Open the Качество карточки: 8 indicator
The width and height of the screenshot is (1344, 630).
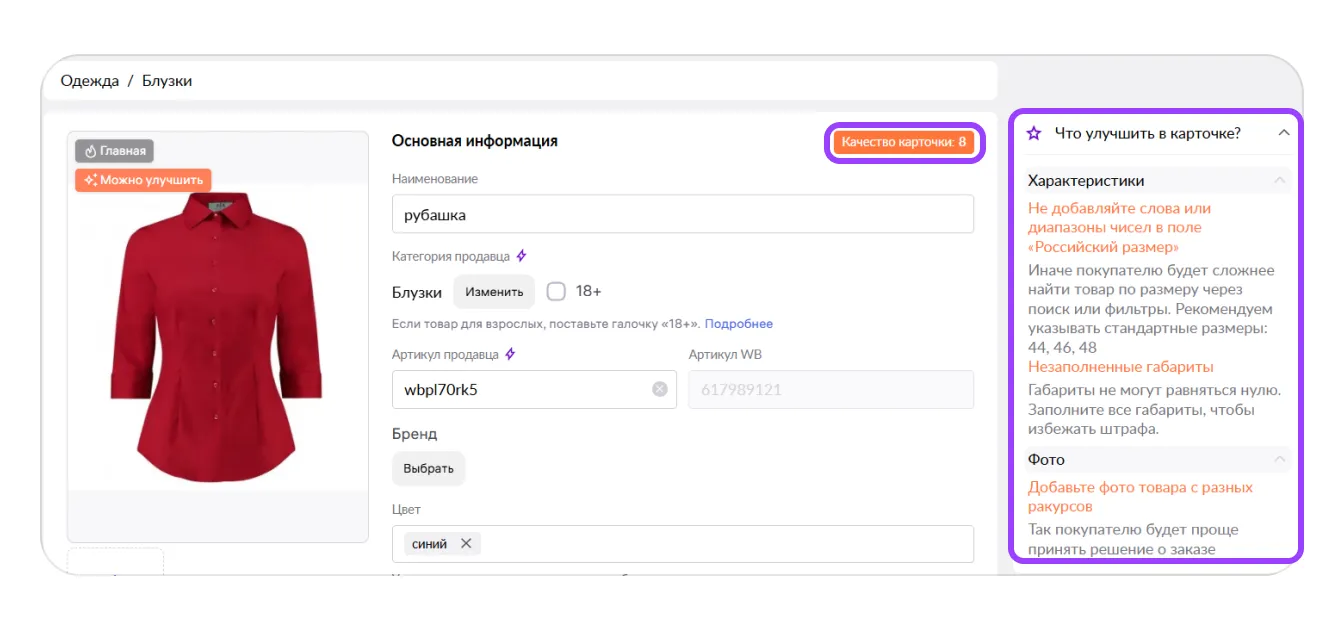(x=904, y=142)
